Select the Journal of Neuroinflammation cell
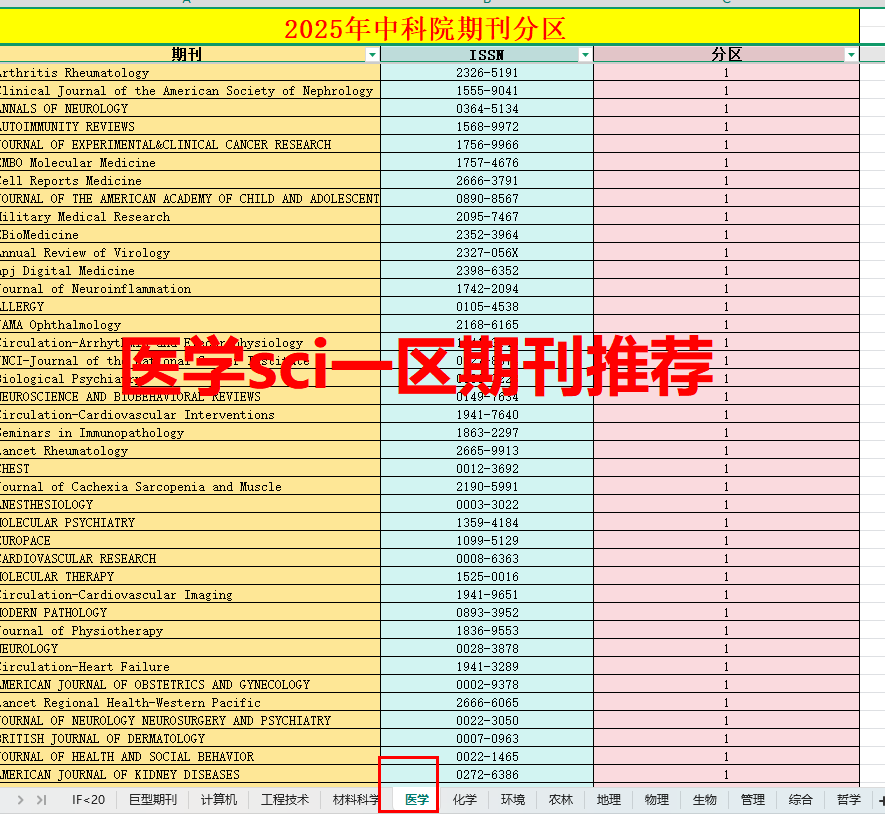Image resolution: width=885 pixels, height=814 pixels. (190, 289)
